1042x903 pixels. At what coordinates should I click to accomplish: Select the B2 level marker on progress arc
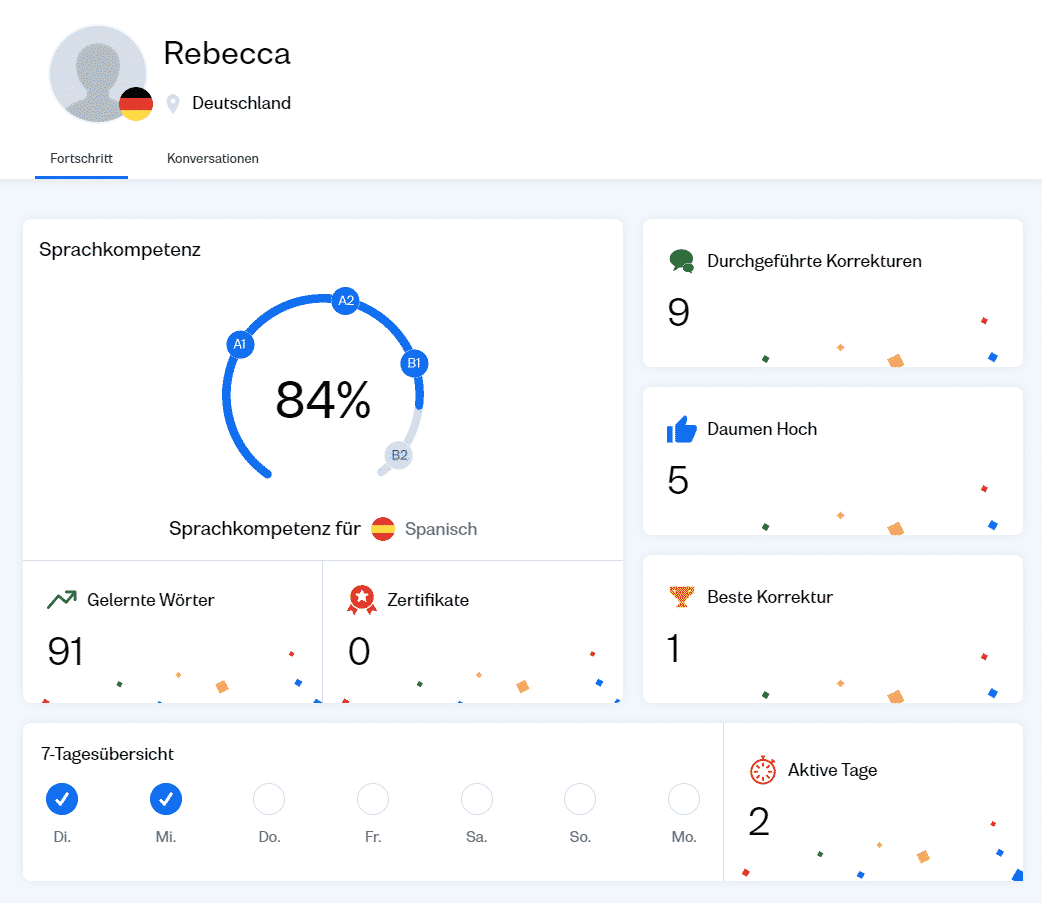(x=399, y=455)
